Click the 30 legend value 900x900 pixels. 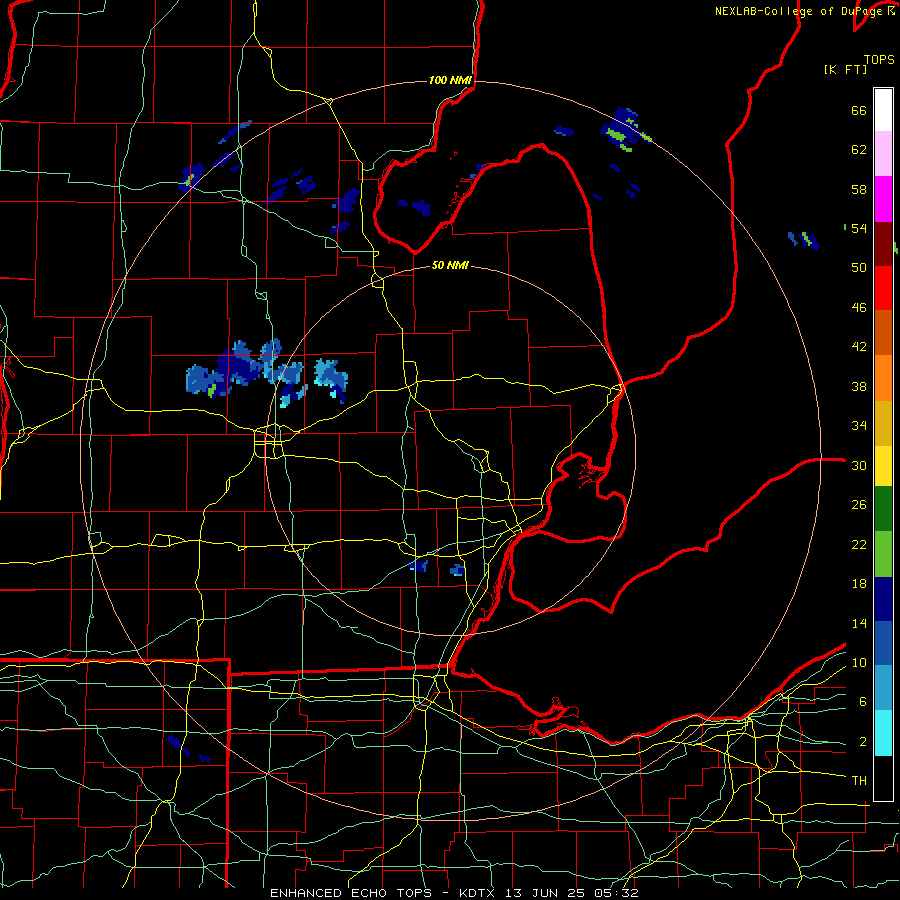859,465
